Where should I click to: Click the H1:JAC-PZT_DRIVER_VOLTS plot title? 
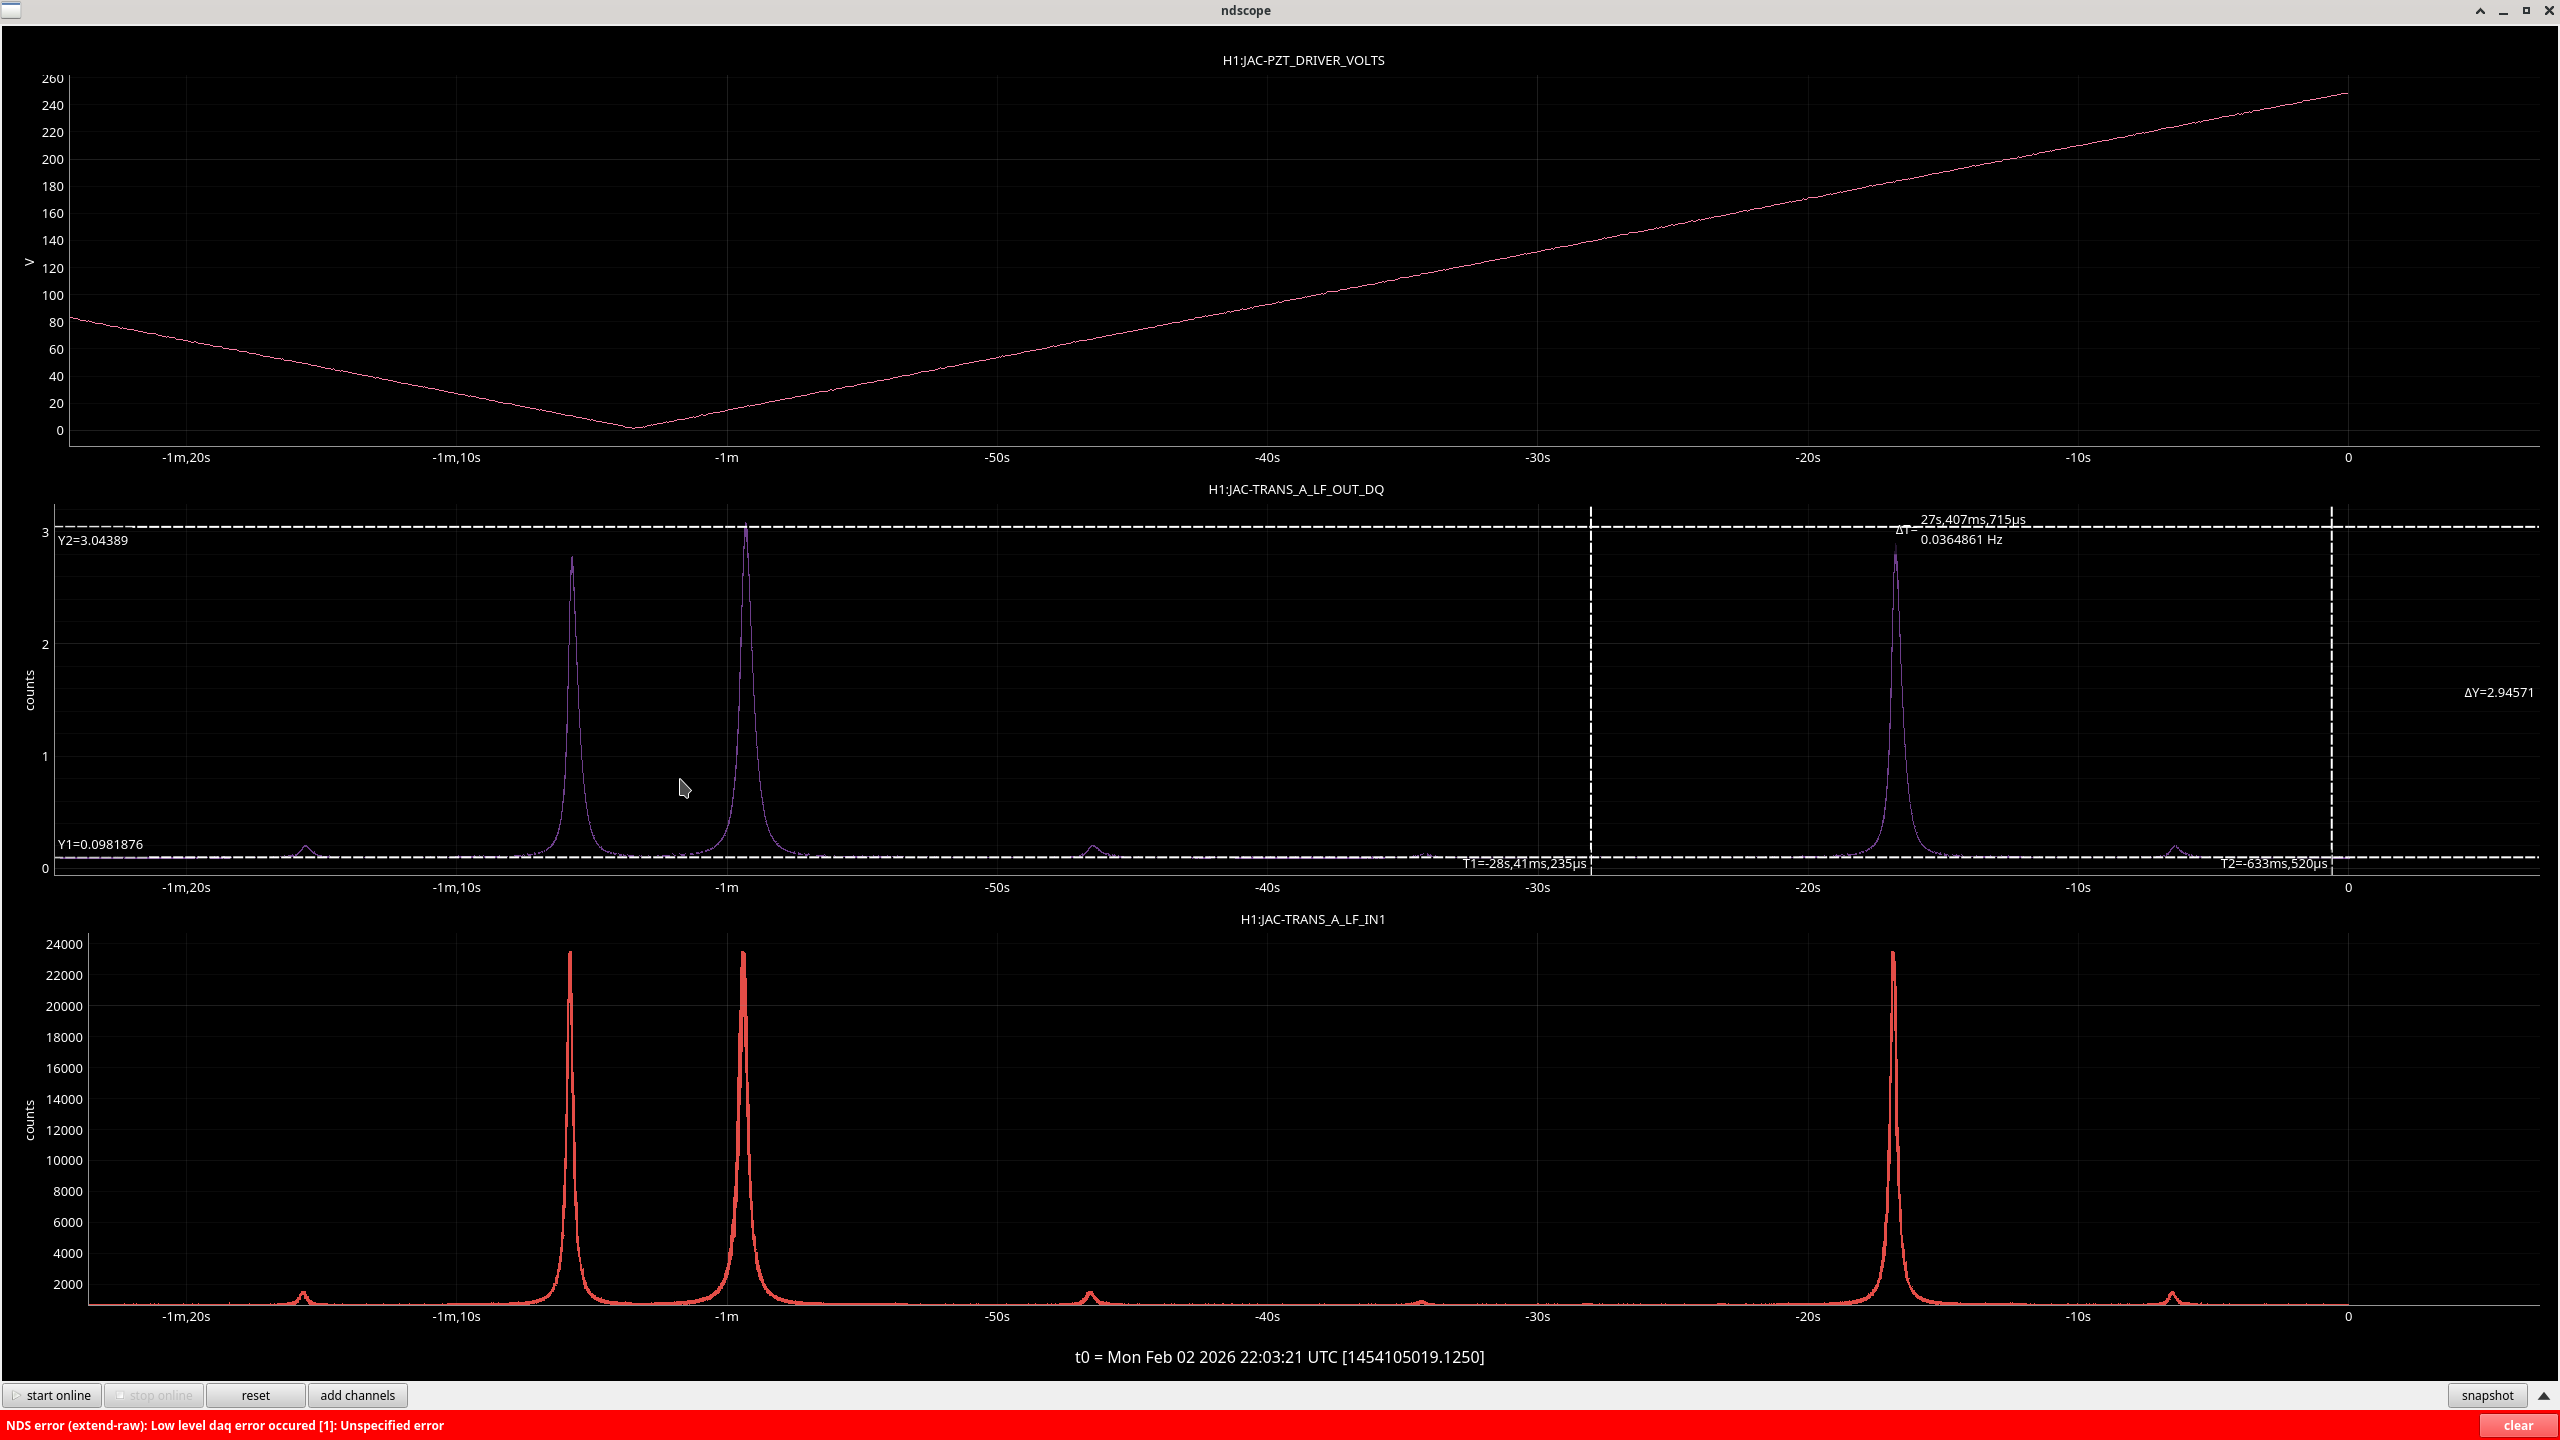point(1303,60)
